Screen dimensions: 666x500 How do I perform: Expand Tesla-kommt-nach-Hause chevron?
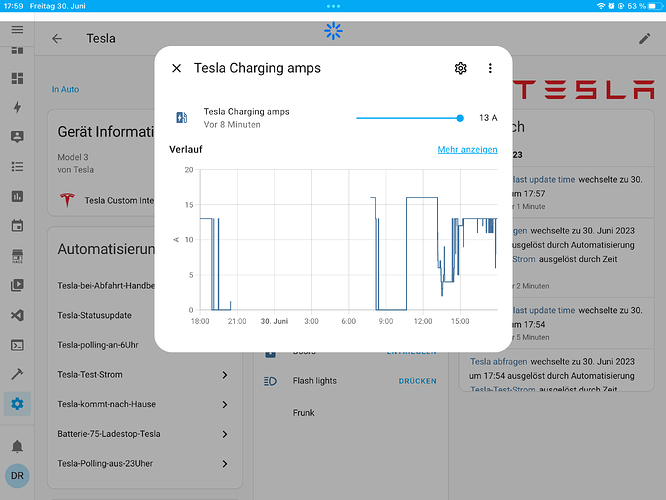(x=225, y=404)
